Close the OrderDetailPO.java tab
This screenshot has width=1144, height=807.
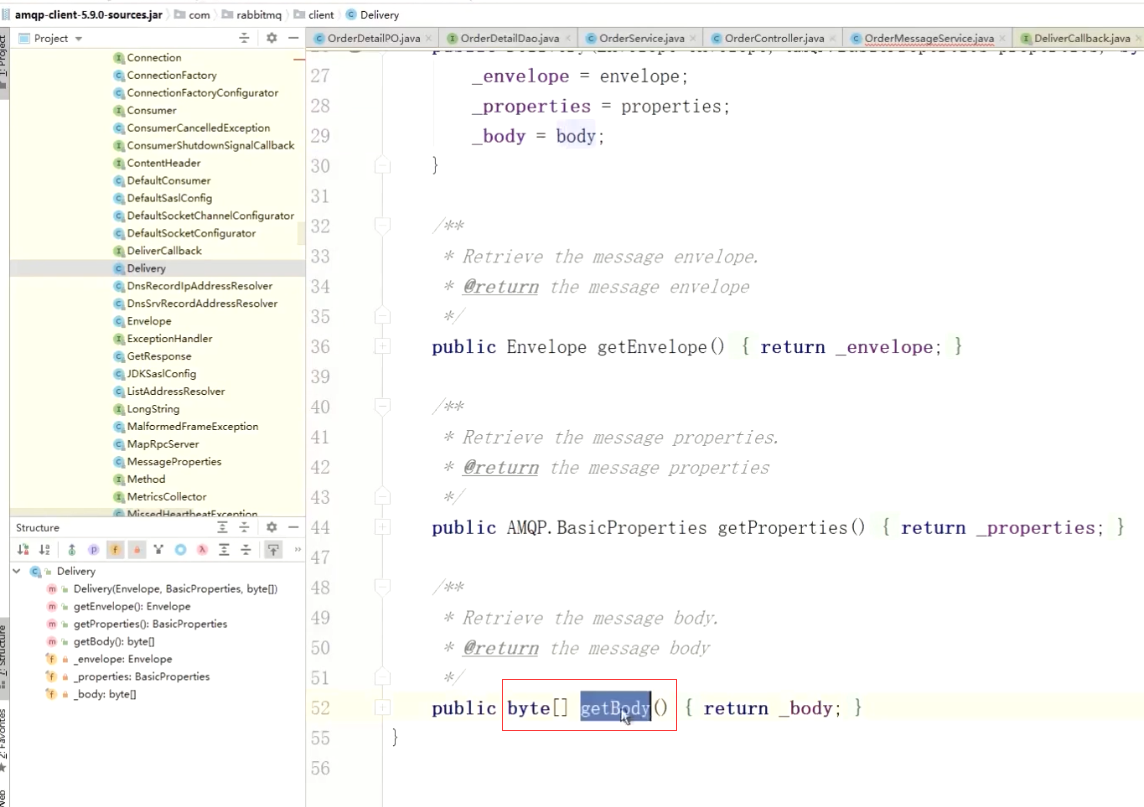[428, 38]
